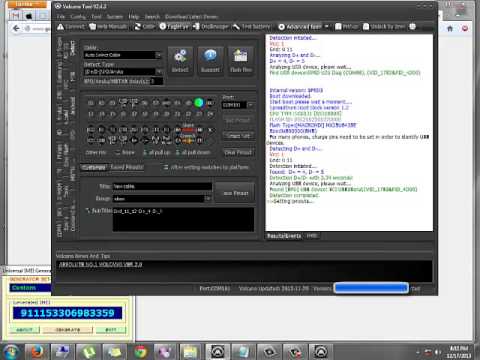Toggle the first pin in the second row
This screenshot has height=360, width=480.
90,114
